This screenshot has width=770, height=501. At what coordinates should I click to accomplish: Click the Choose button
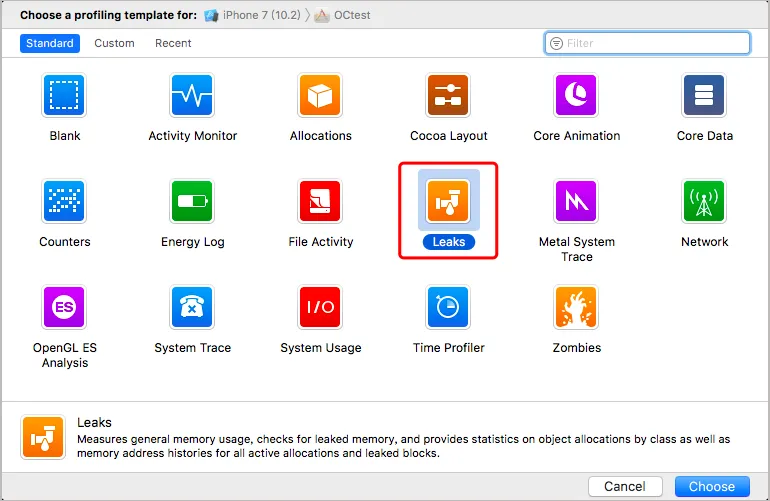click(712, 486)
